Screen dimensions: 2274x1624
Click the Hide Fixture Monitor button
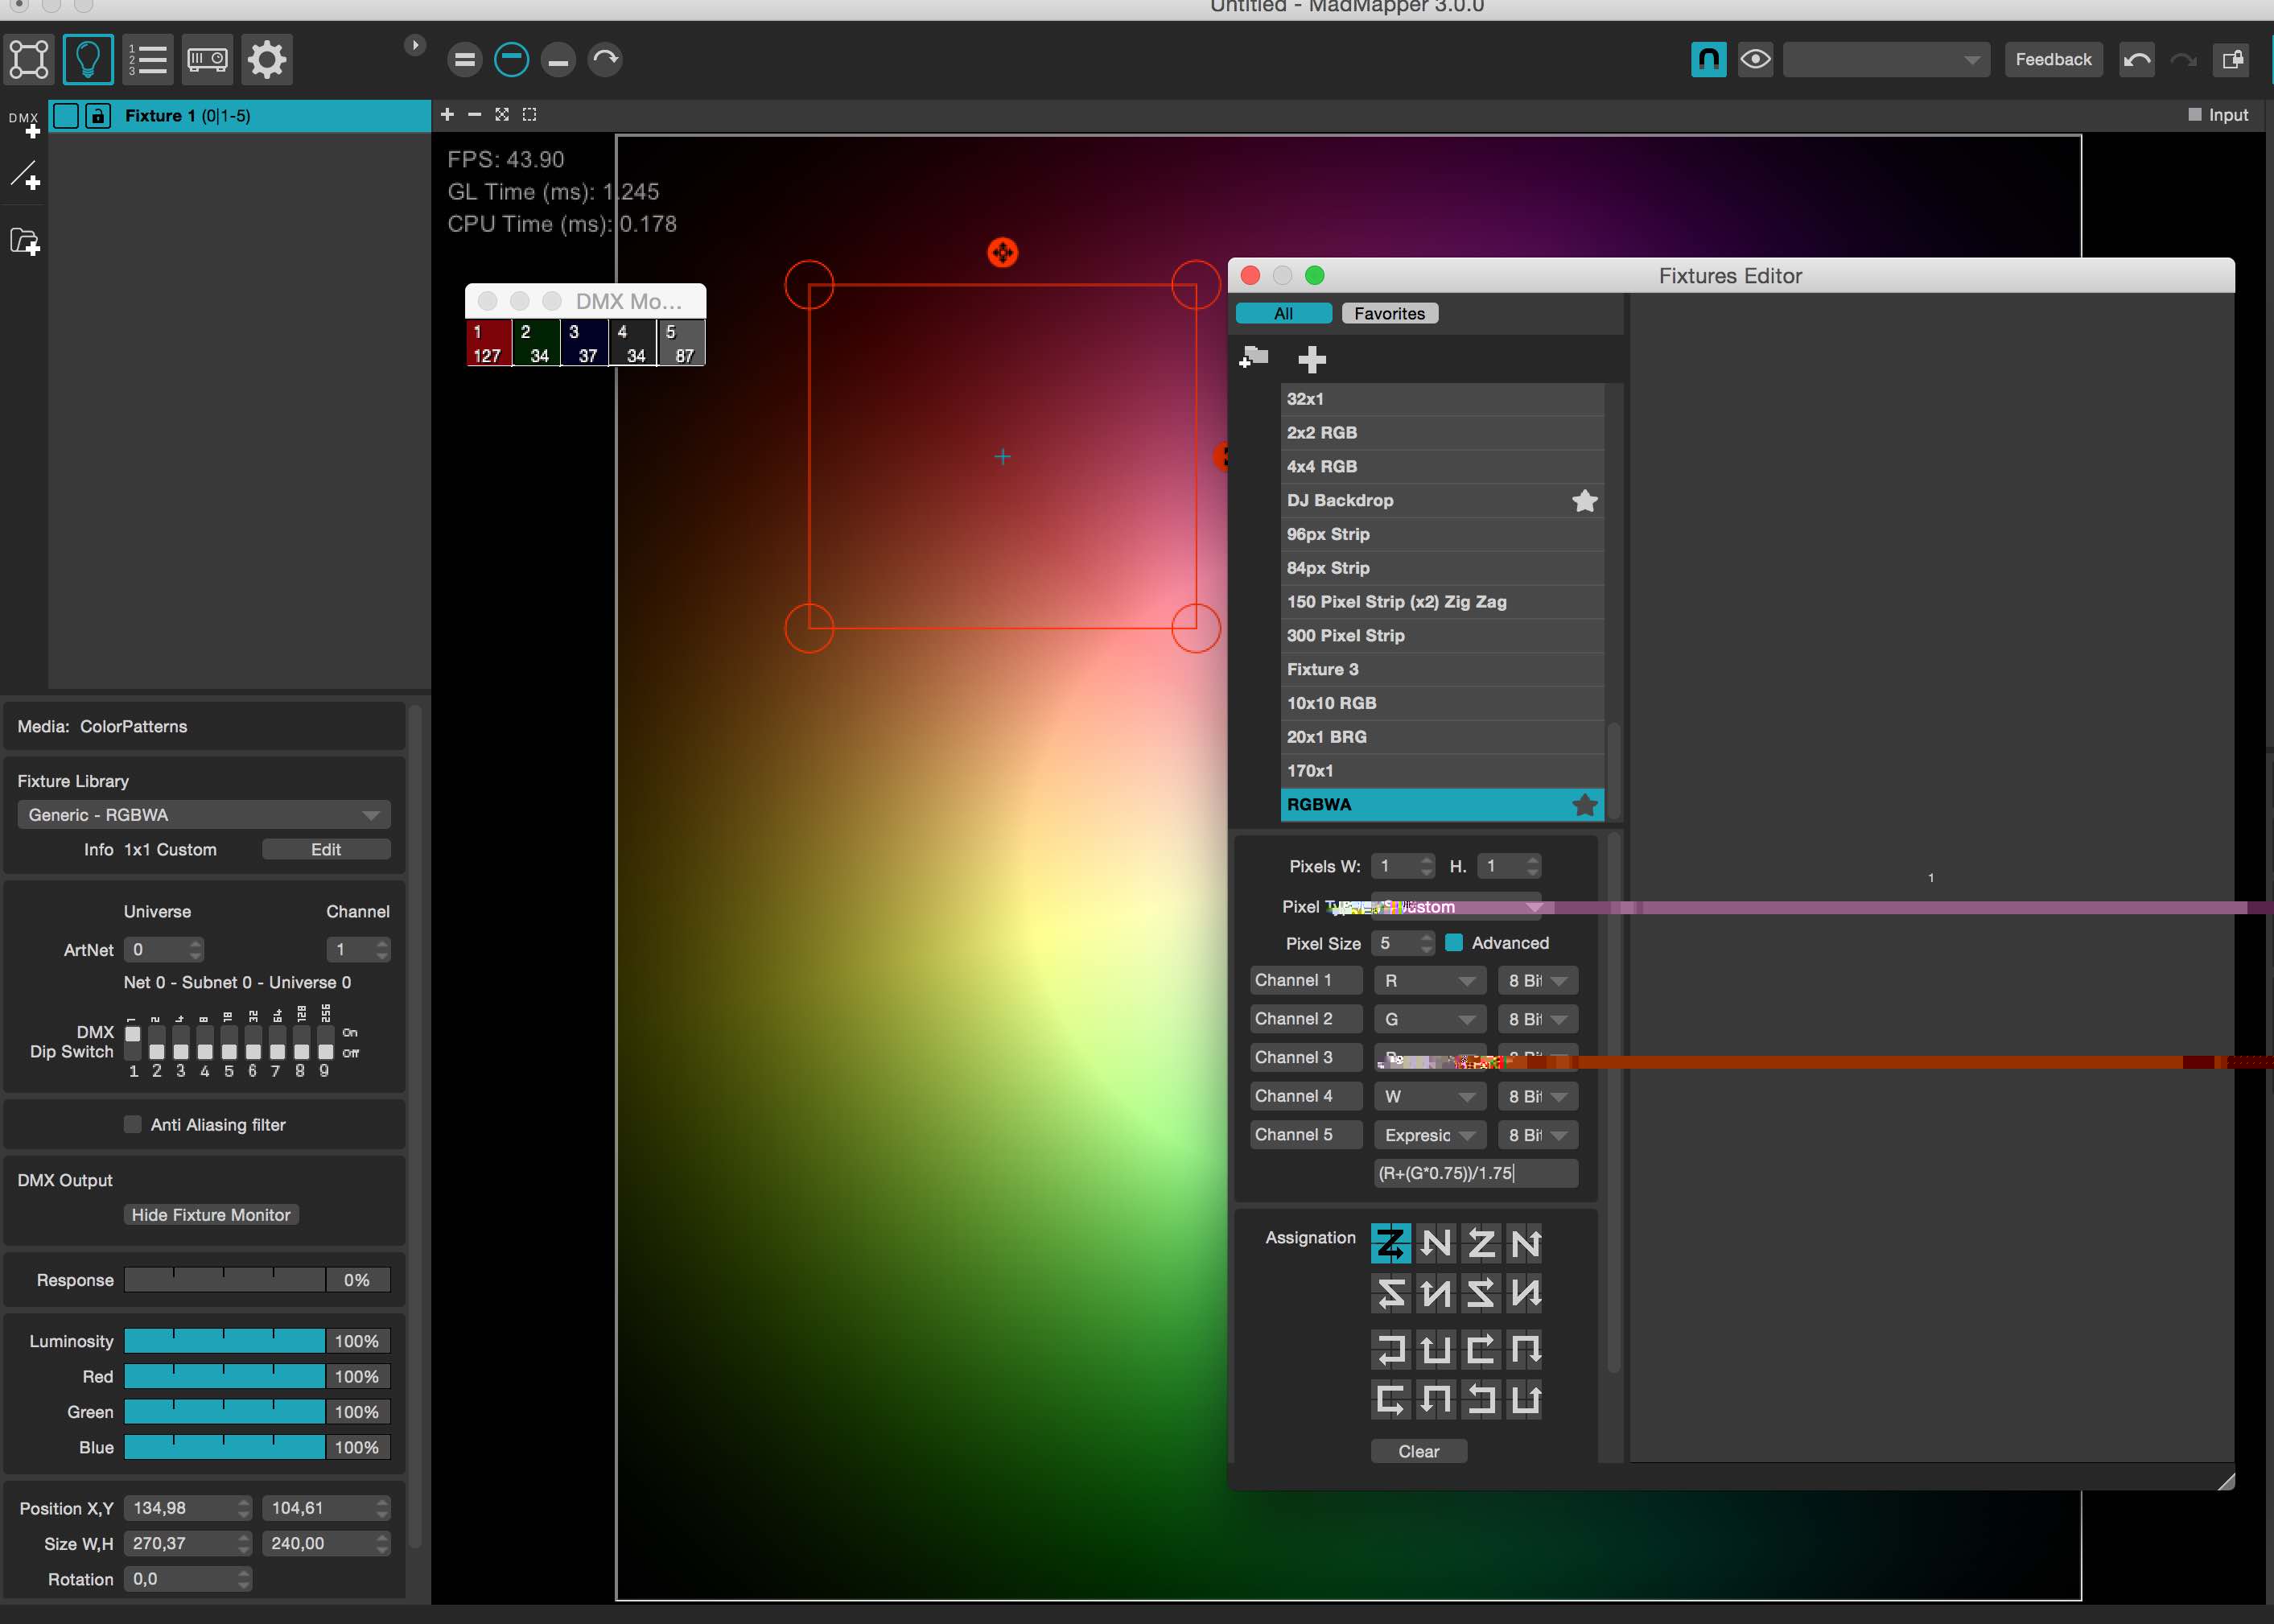click(x=211, y=1214)
